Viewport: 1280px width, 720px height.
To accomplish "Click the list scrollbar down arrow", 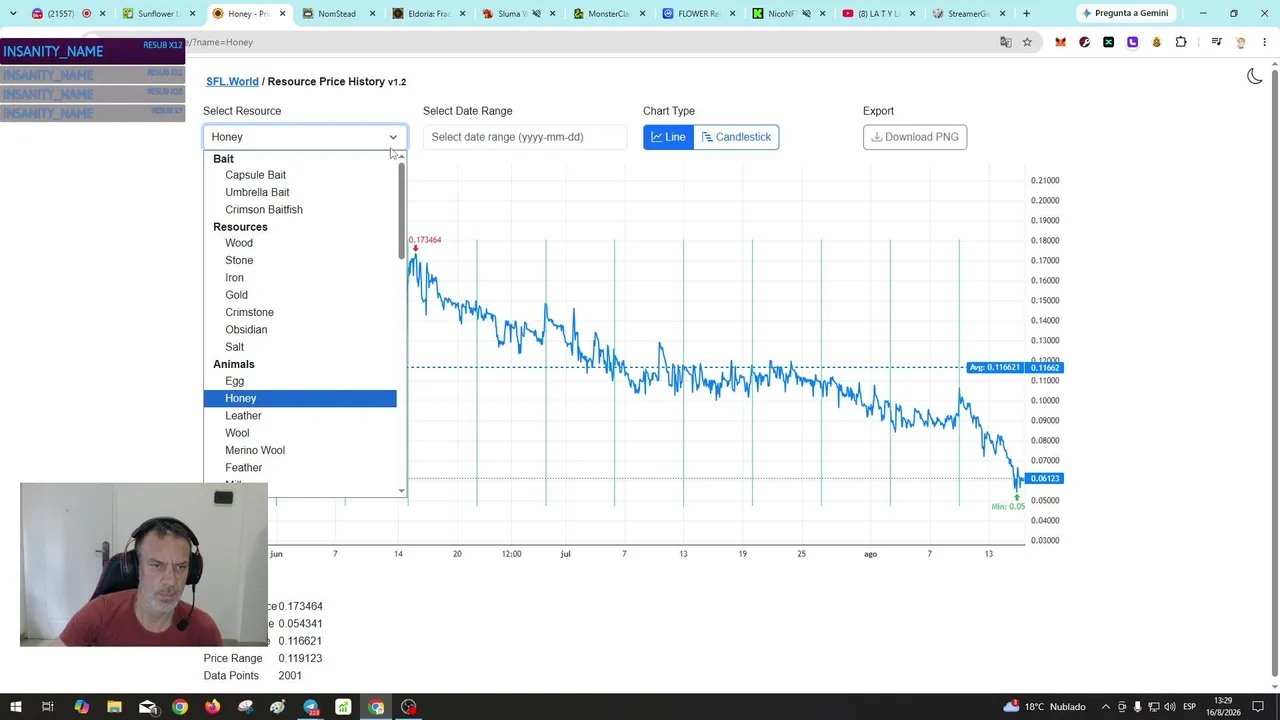I will 402,490.
